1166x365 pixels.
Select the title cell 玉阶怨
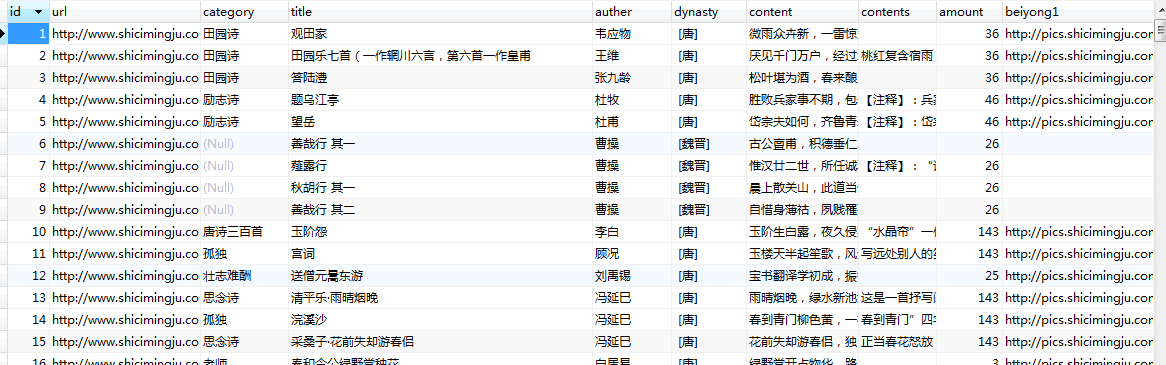[x=441, y=231]
